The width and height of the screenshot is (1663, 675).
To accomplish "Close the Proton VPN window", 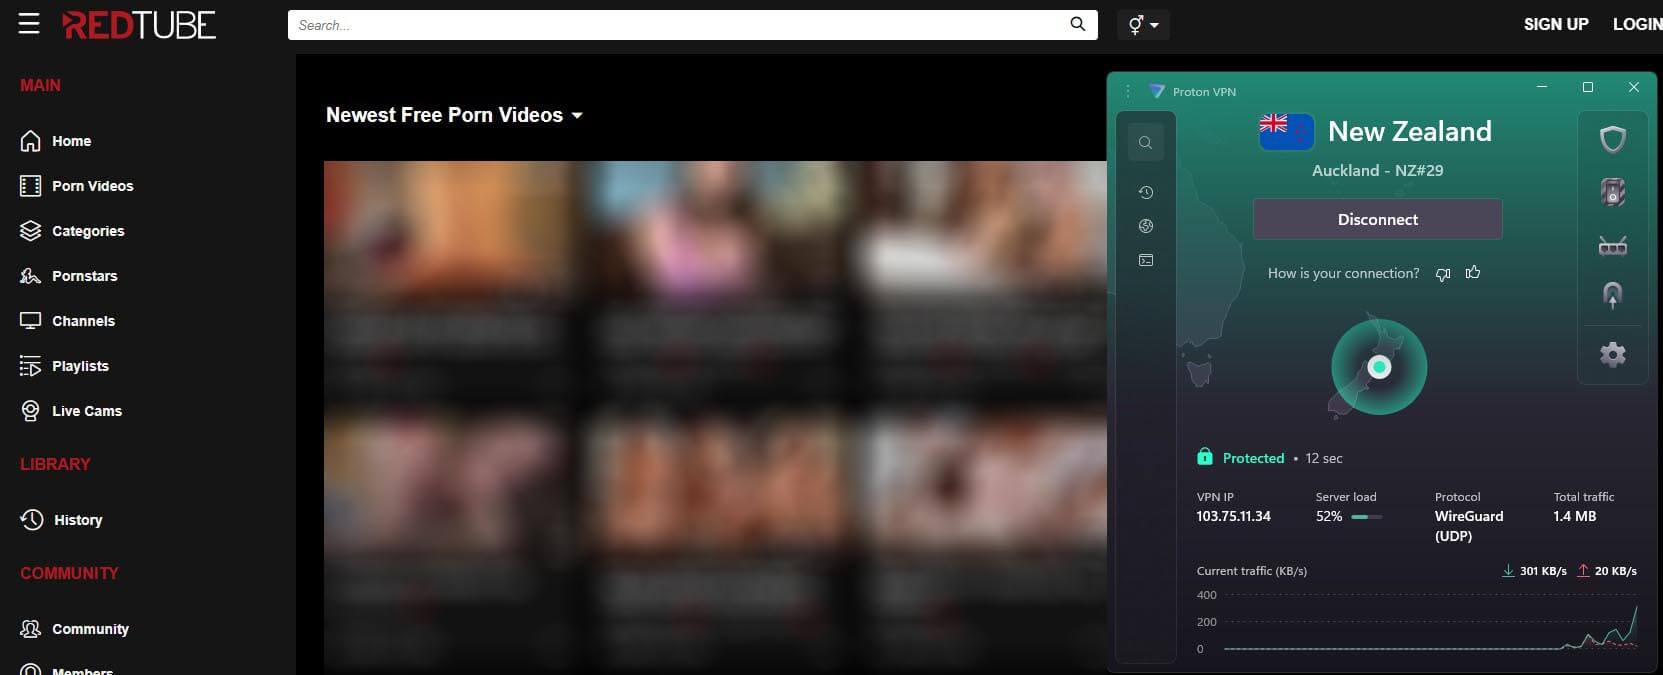I will pyautogui.click(x=1633, y=87).
